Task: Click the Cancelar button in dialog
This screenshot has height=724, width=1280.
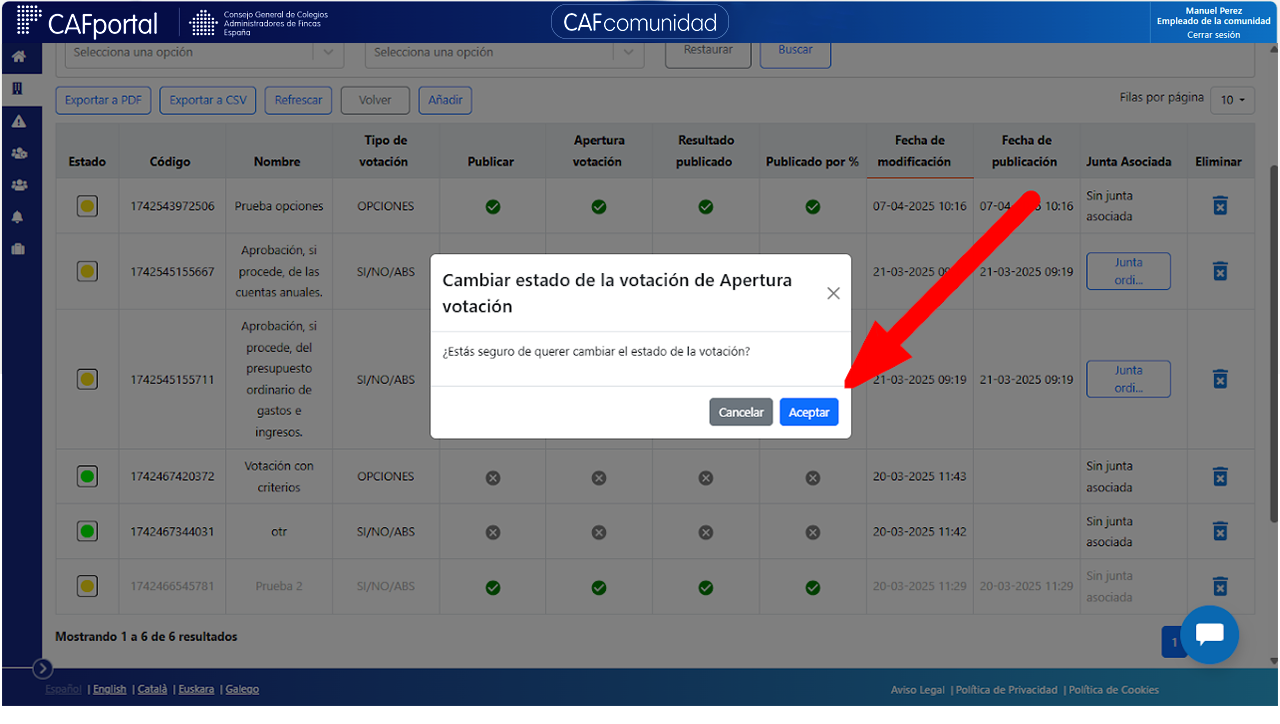Action: point(741,412)
